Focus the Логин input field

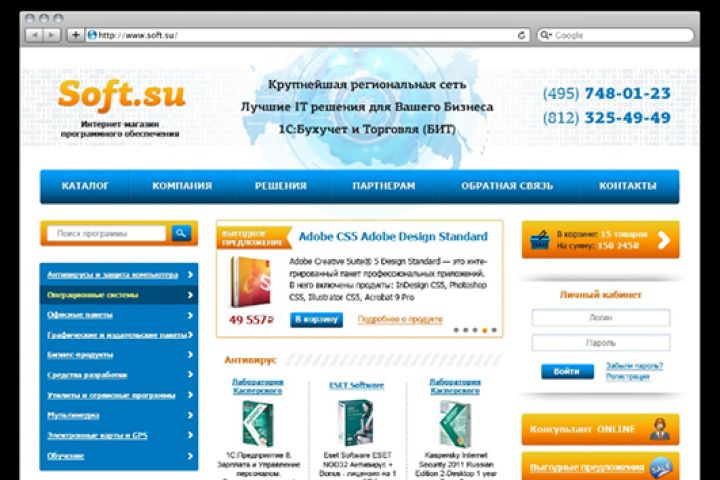601,317
